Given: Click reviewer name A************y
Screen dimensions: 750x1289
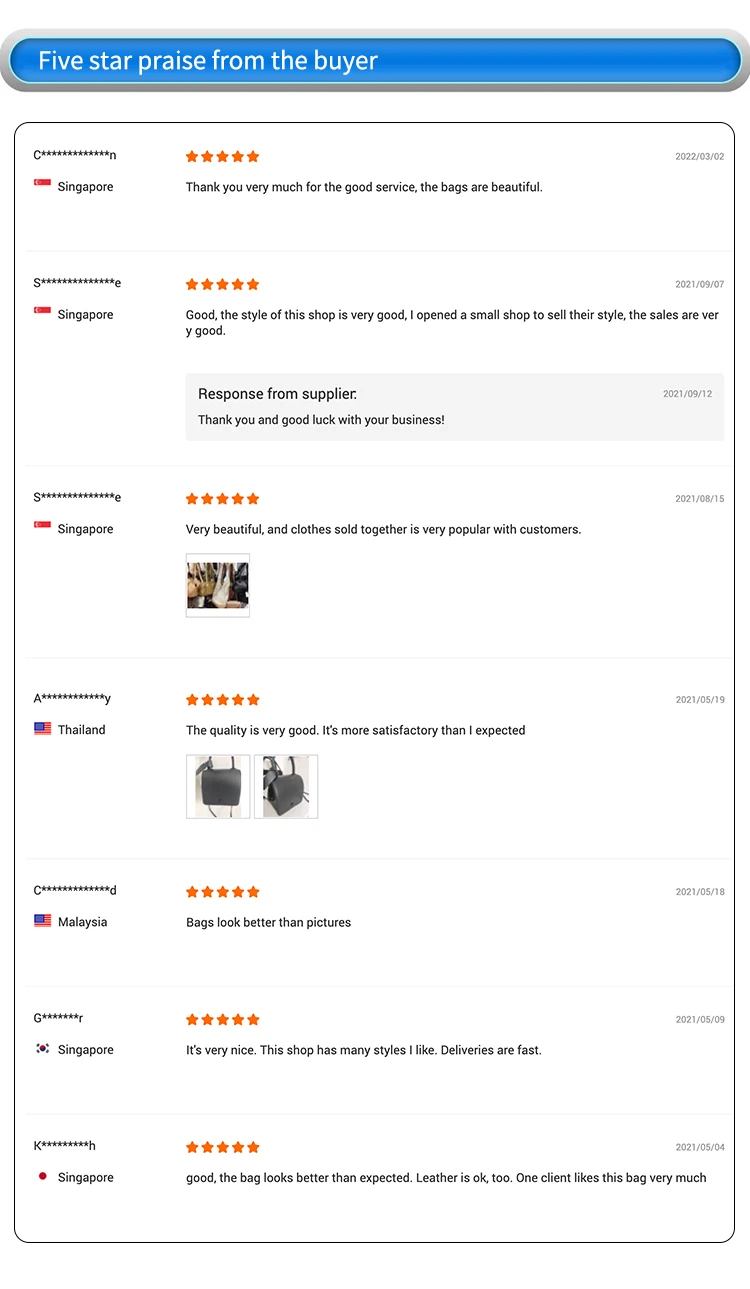Looking at the screenshot, I should pyautogui.click(x=72, y=698).
